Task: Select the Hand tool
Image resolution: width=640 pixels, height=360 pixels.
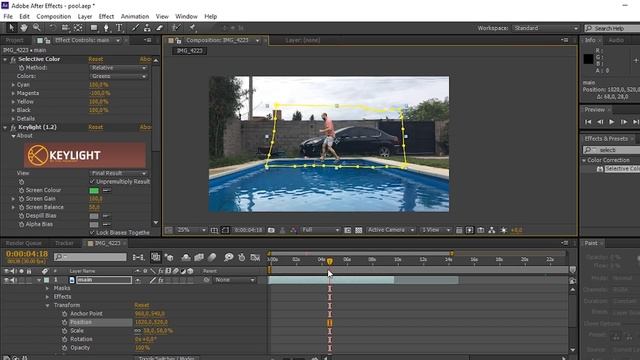Action: point(24,28)
